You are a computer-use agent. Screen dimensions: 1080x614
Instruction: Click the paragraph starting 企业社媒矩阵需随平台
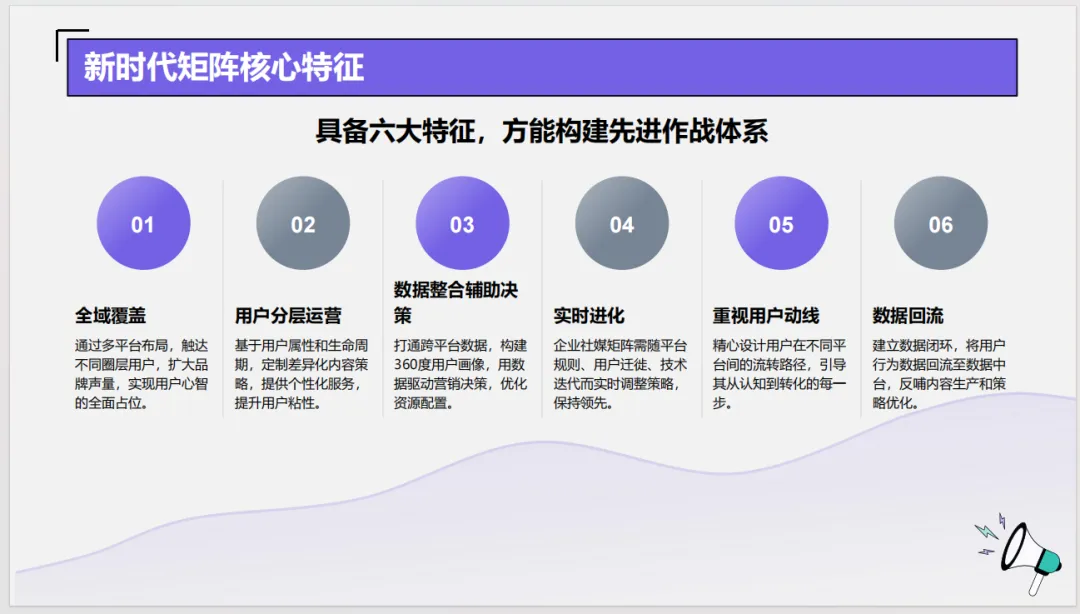pyautogui.click(x=620, y=374)
